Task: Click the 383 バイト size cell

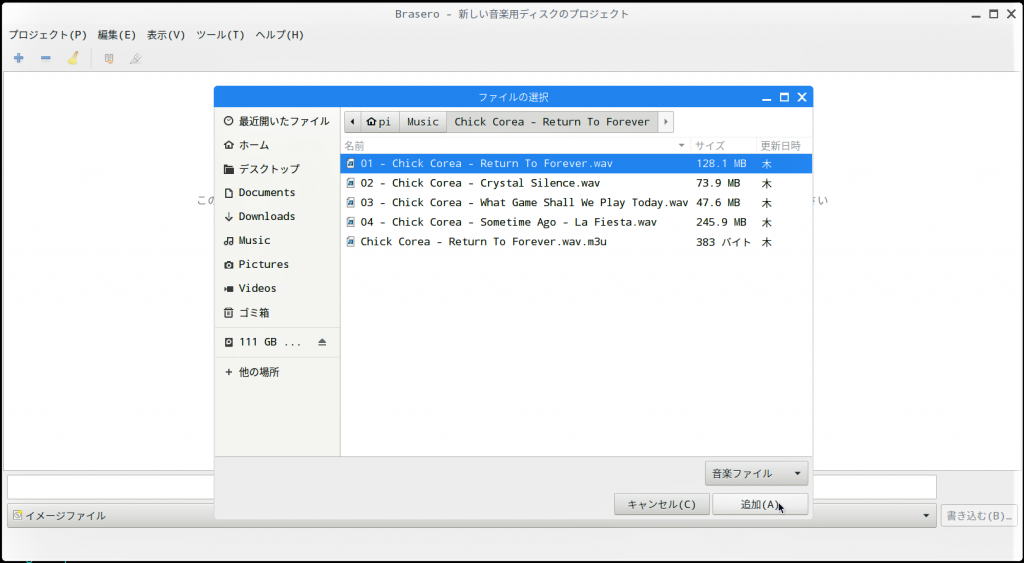Action: (x=724, y=242)
